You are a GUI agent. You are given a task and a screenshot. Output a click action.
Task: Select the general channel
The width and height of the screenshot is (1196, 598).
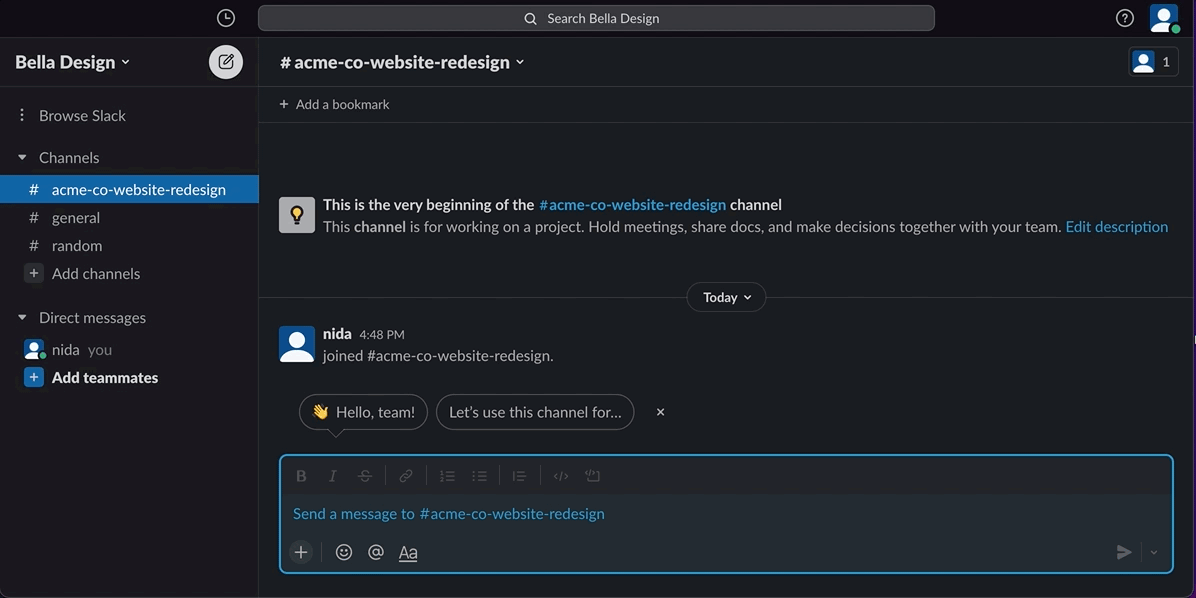[x=76, y=218]
